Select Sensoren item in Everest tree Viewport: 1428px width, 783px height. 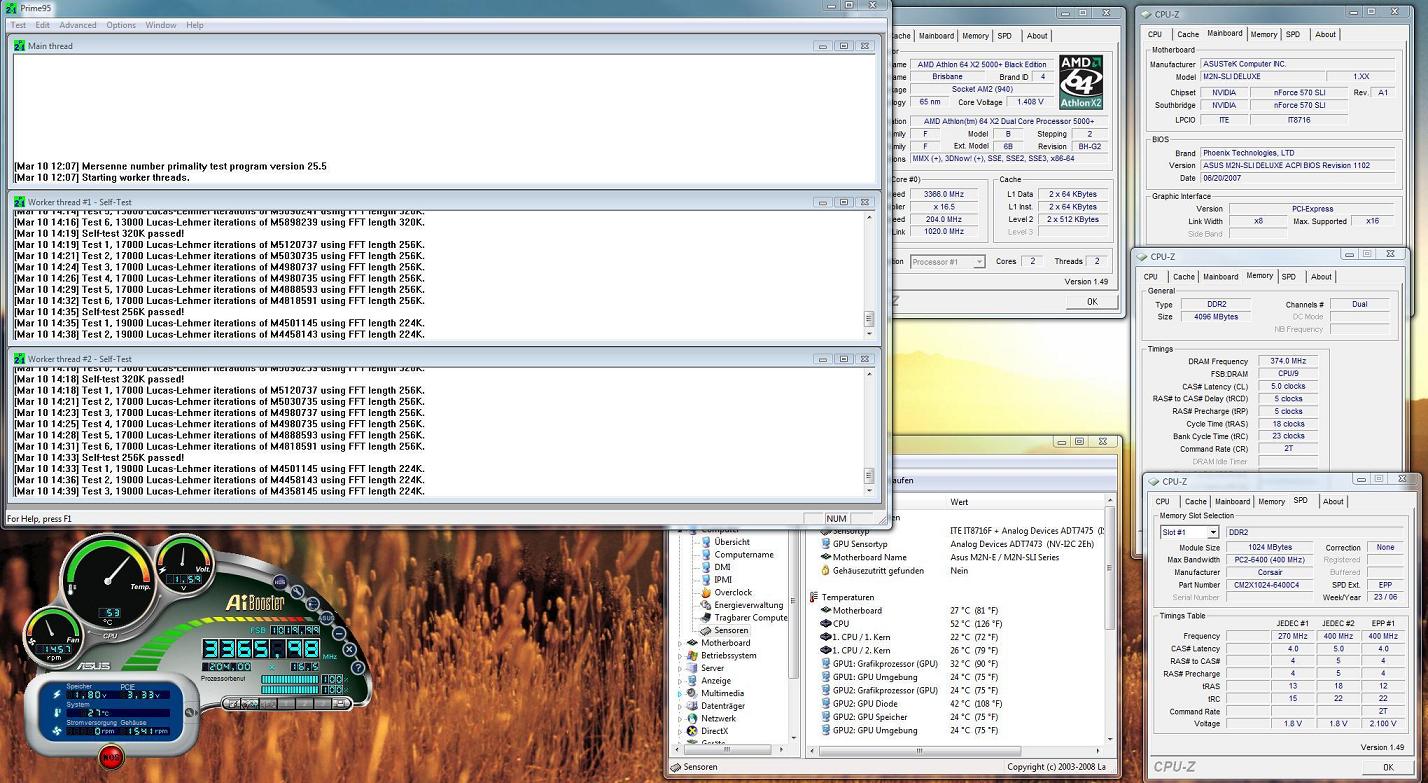pyautogui.click(x=731, y=631)
